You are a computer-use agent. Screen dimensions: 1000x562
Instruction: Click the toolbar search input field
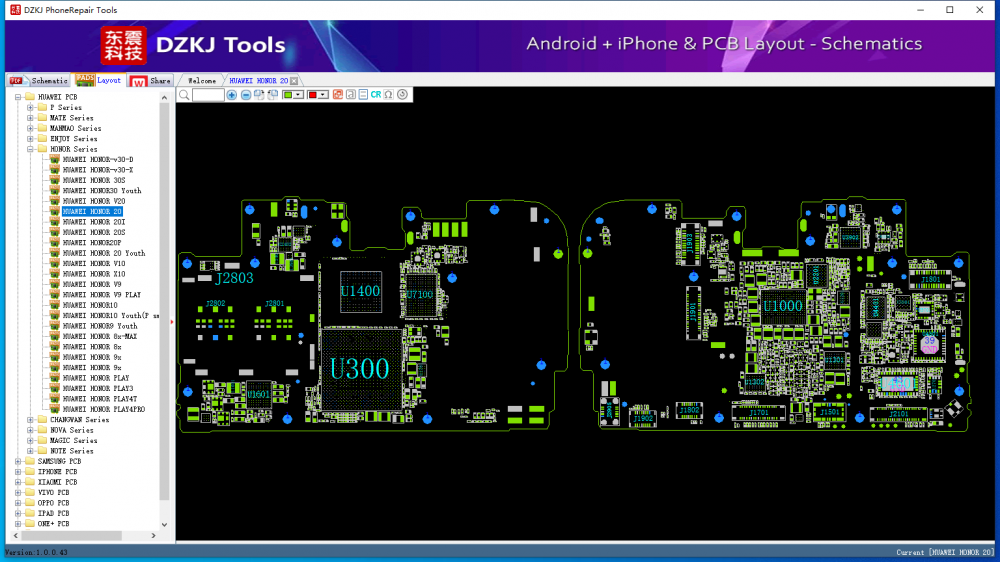click(208, 94)
